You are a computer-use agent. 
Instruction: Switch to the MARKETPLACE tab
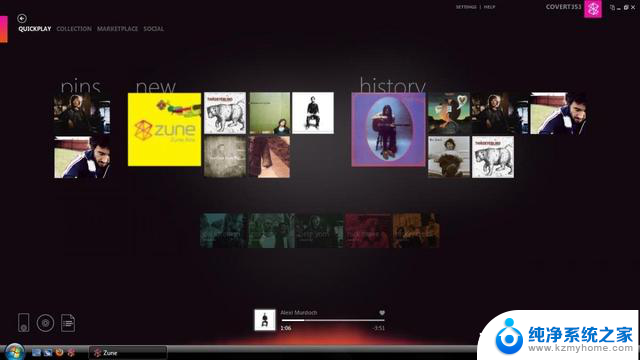pos(117,29)
